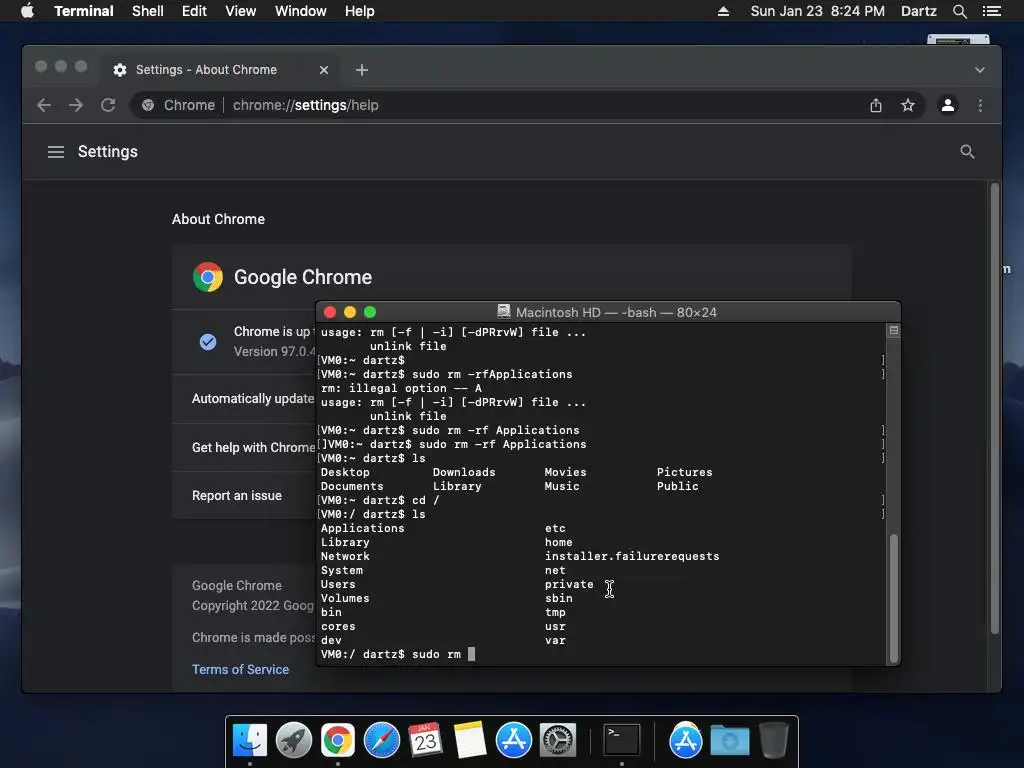Zoom the Terminal window with green button
Screen dimensions: 1024x768
click(370, 312)
